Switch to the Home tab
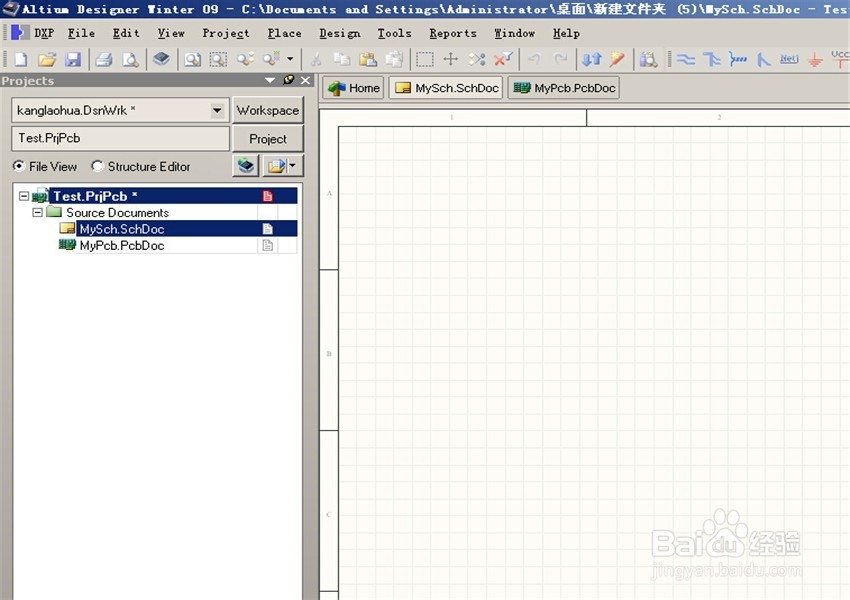The height and width of the screenshot is (600, 850). point(354,88)
